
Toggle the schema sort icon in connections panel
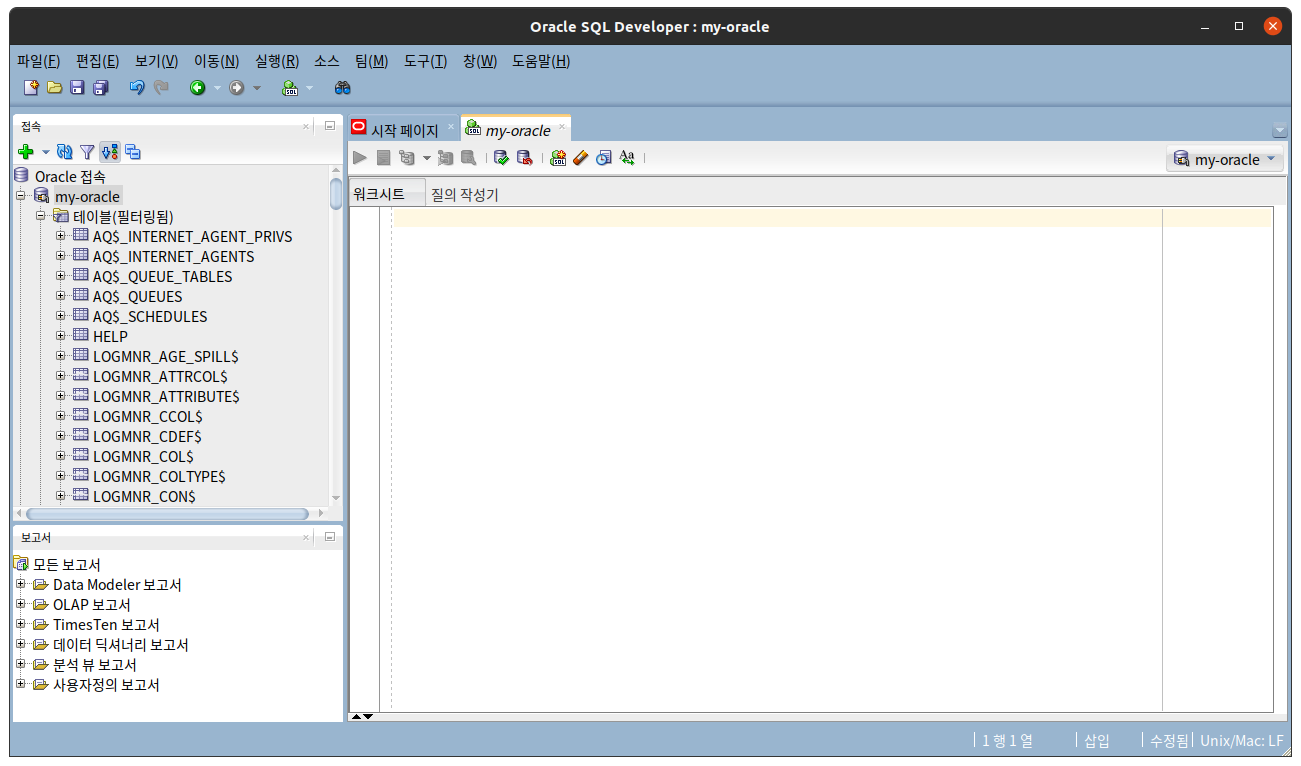110,152
